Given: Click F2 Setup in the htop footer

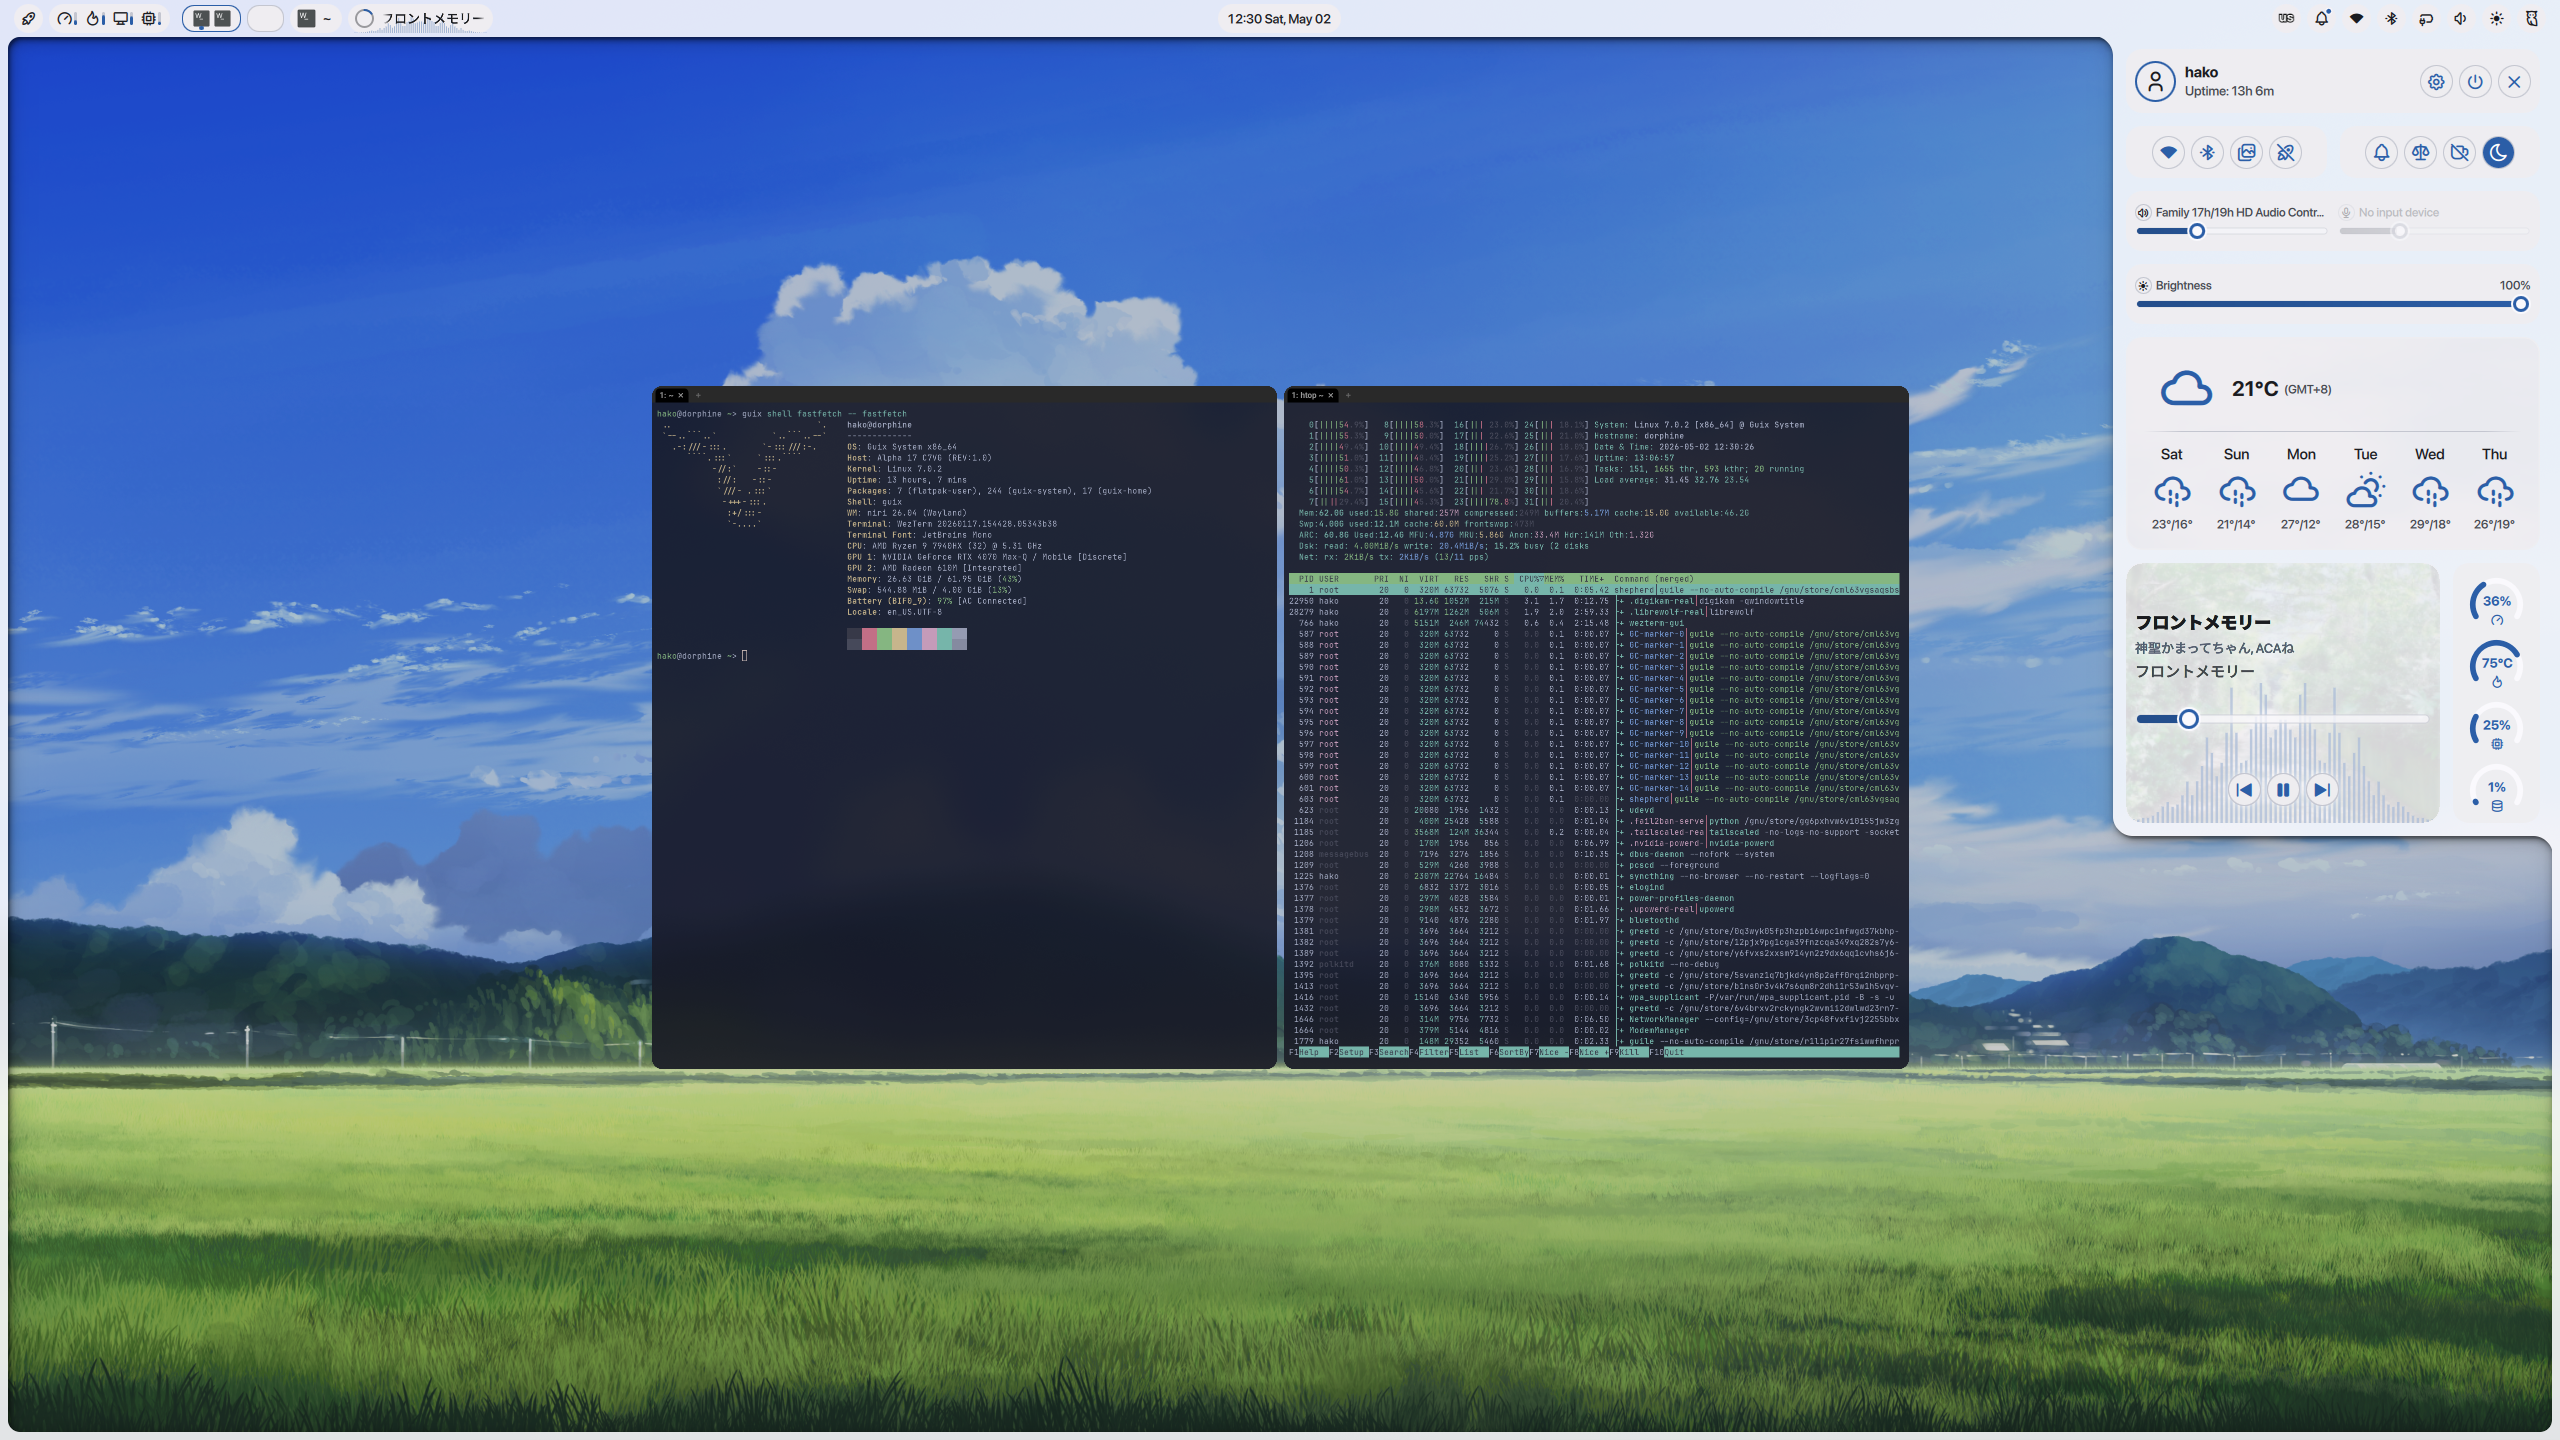Looking at the screenshot, I should (1348, 1052).
